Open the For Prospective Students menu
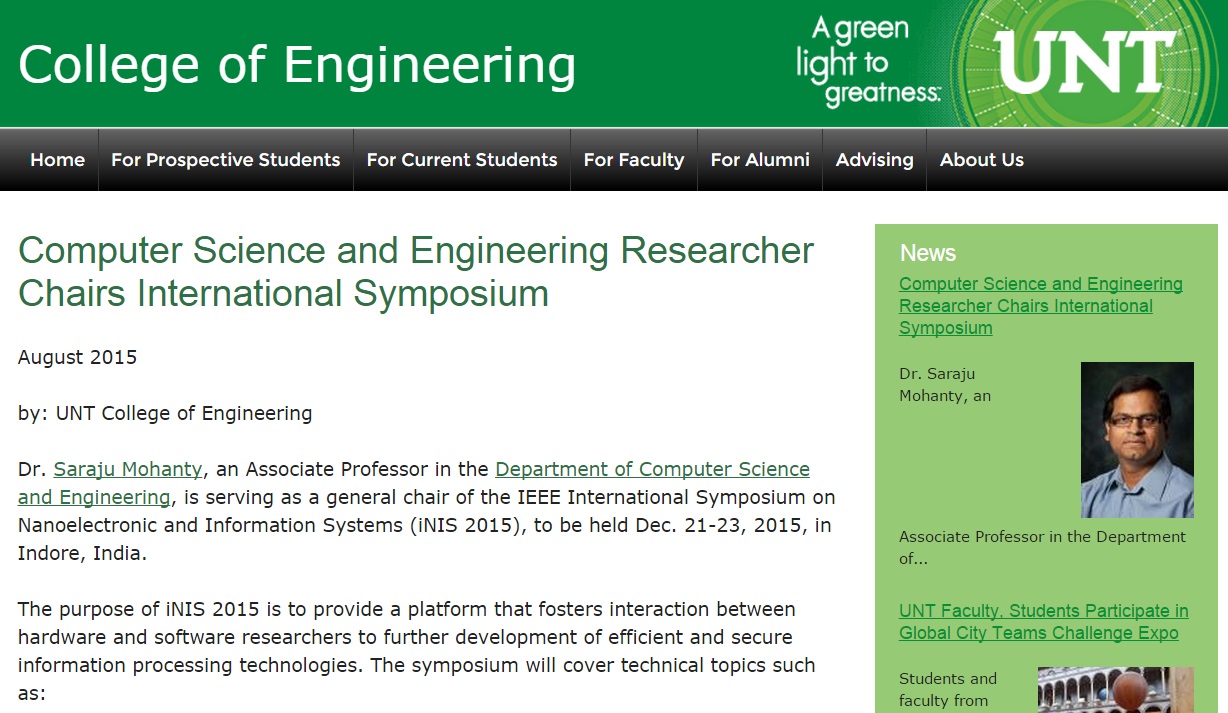Screen dimensions: 1228x713 (x=225, y=160)
